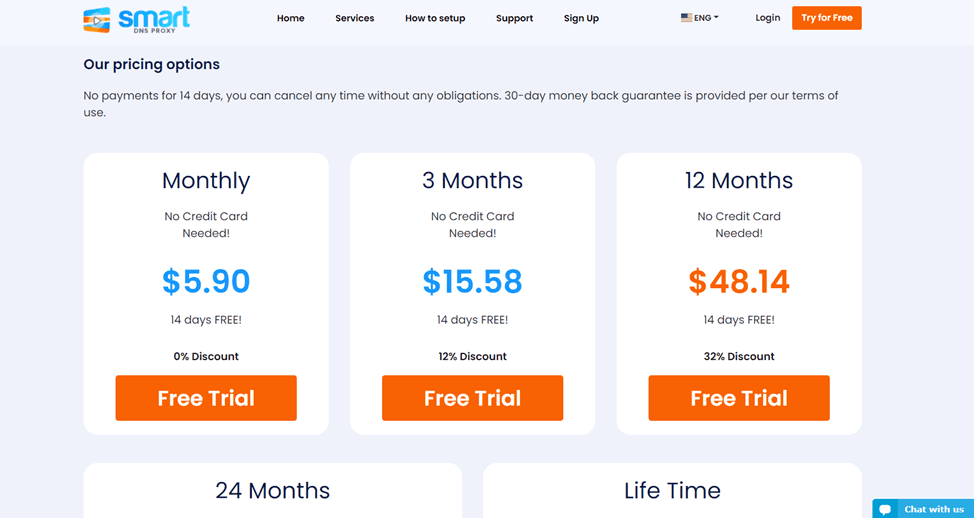Click the US flag language icon

[686, 18]
